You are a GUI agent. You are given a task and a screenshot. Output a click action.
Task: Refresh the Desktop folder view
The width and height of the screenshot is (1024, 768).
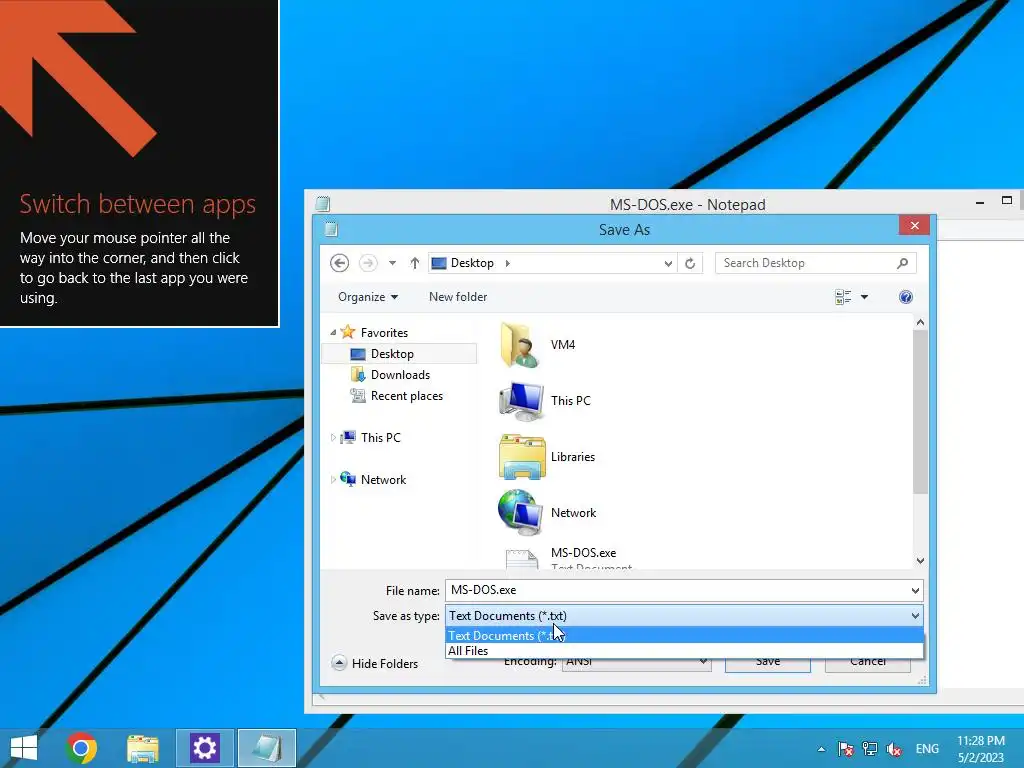690,263
